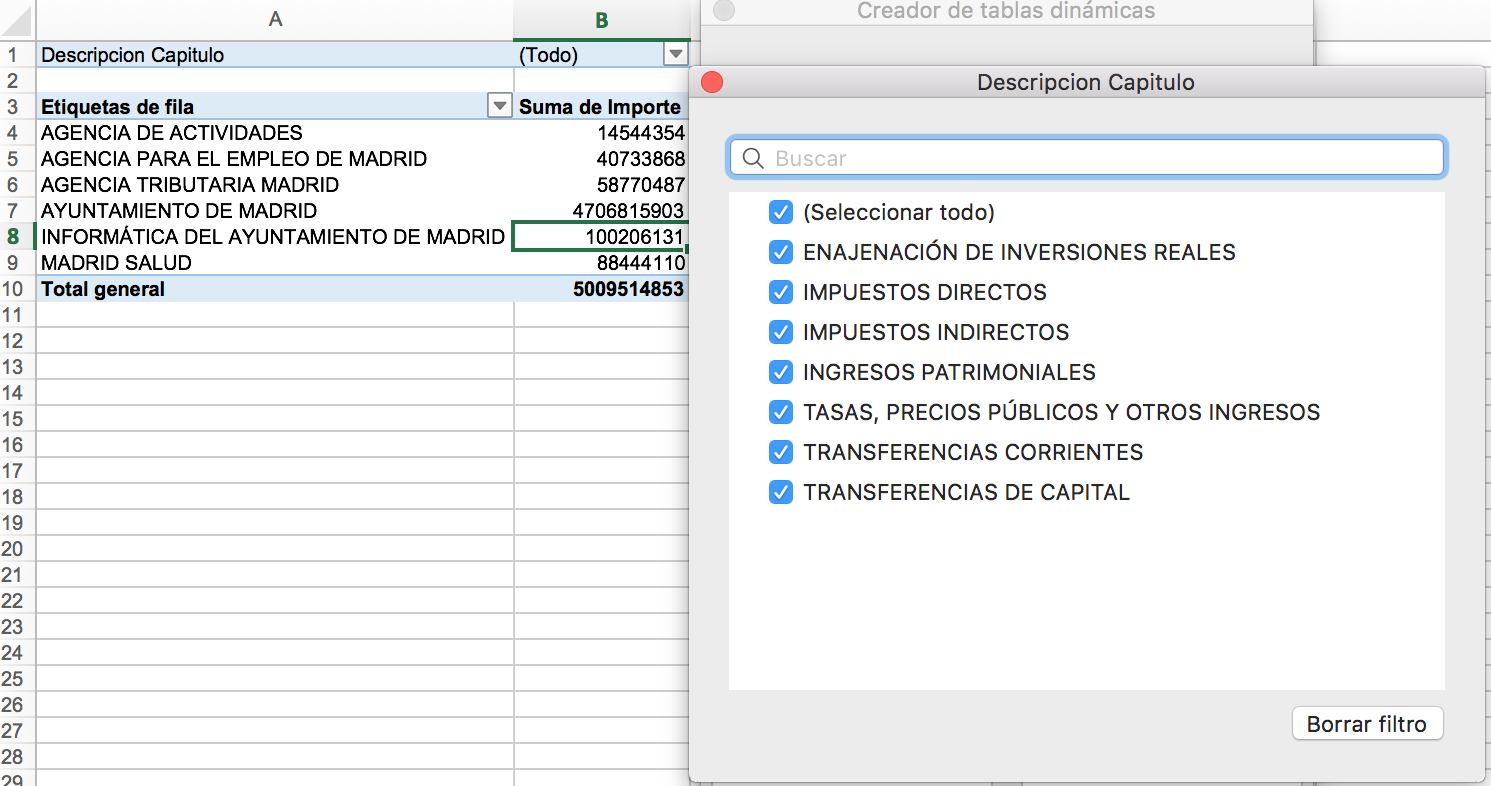1491x786 pixels.
Task: Focus the Buscar search field
Action: [x=1086, y=158]
